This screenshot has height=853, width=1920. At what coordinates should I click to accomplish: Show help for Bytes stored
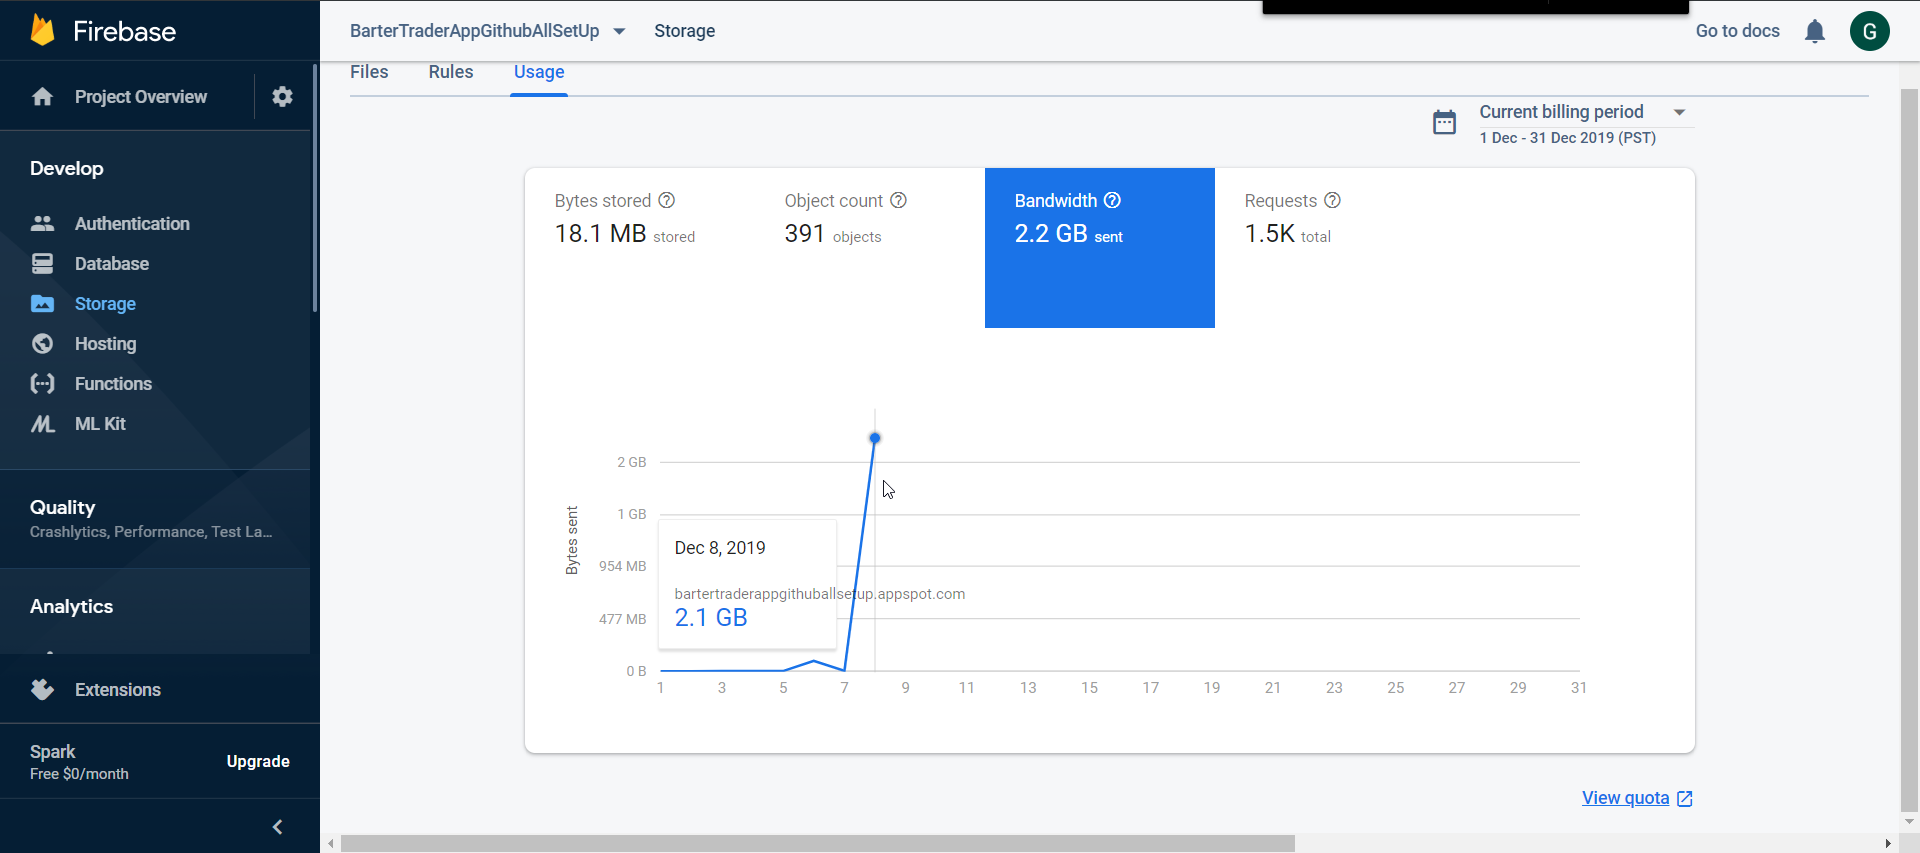(667, 200)
